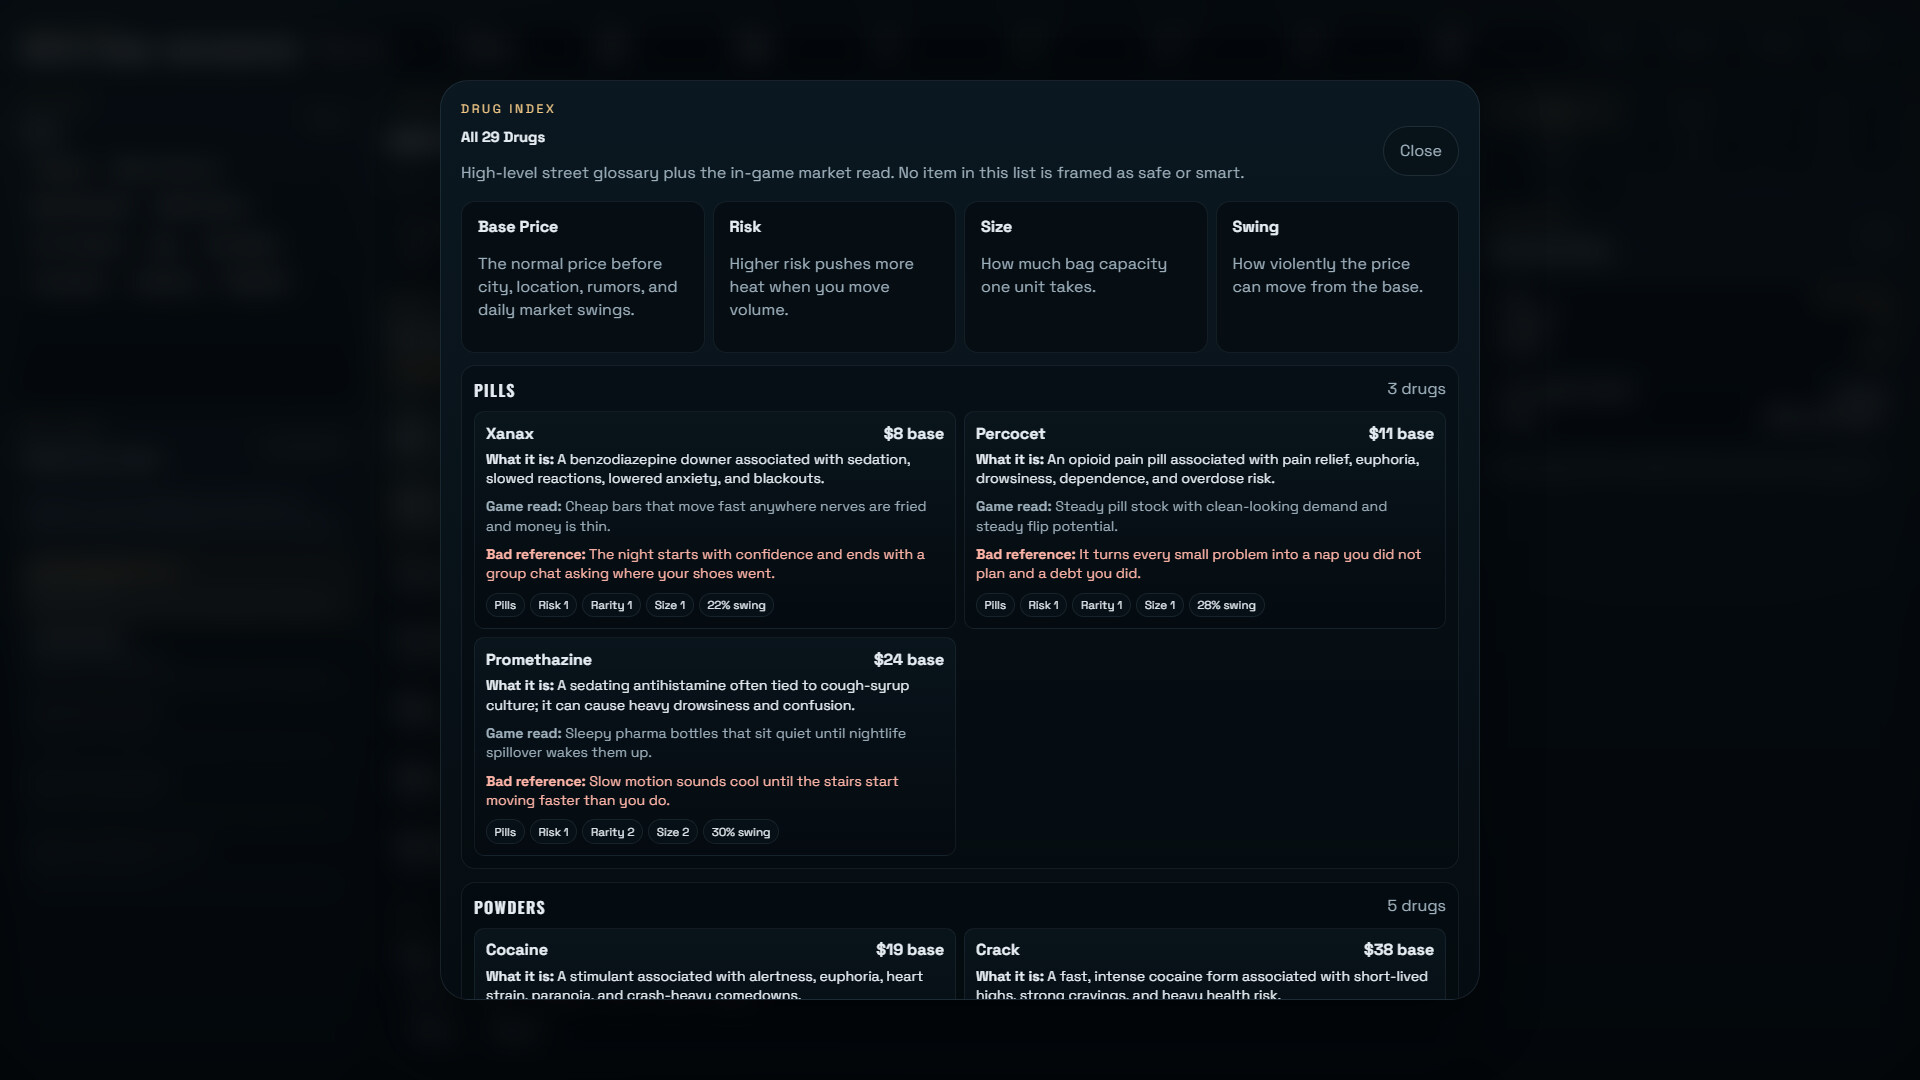Select the 22% swing tag on Xanax
Image resolution: width=1920 pixels, height=1080 pixels.
pos(736,605)
